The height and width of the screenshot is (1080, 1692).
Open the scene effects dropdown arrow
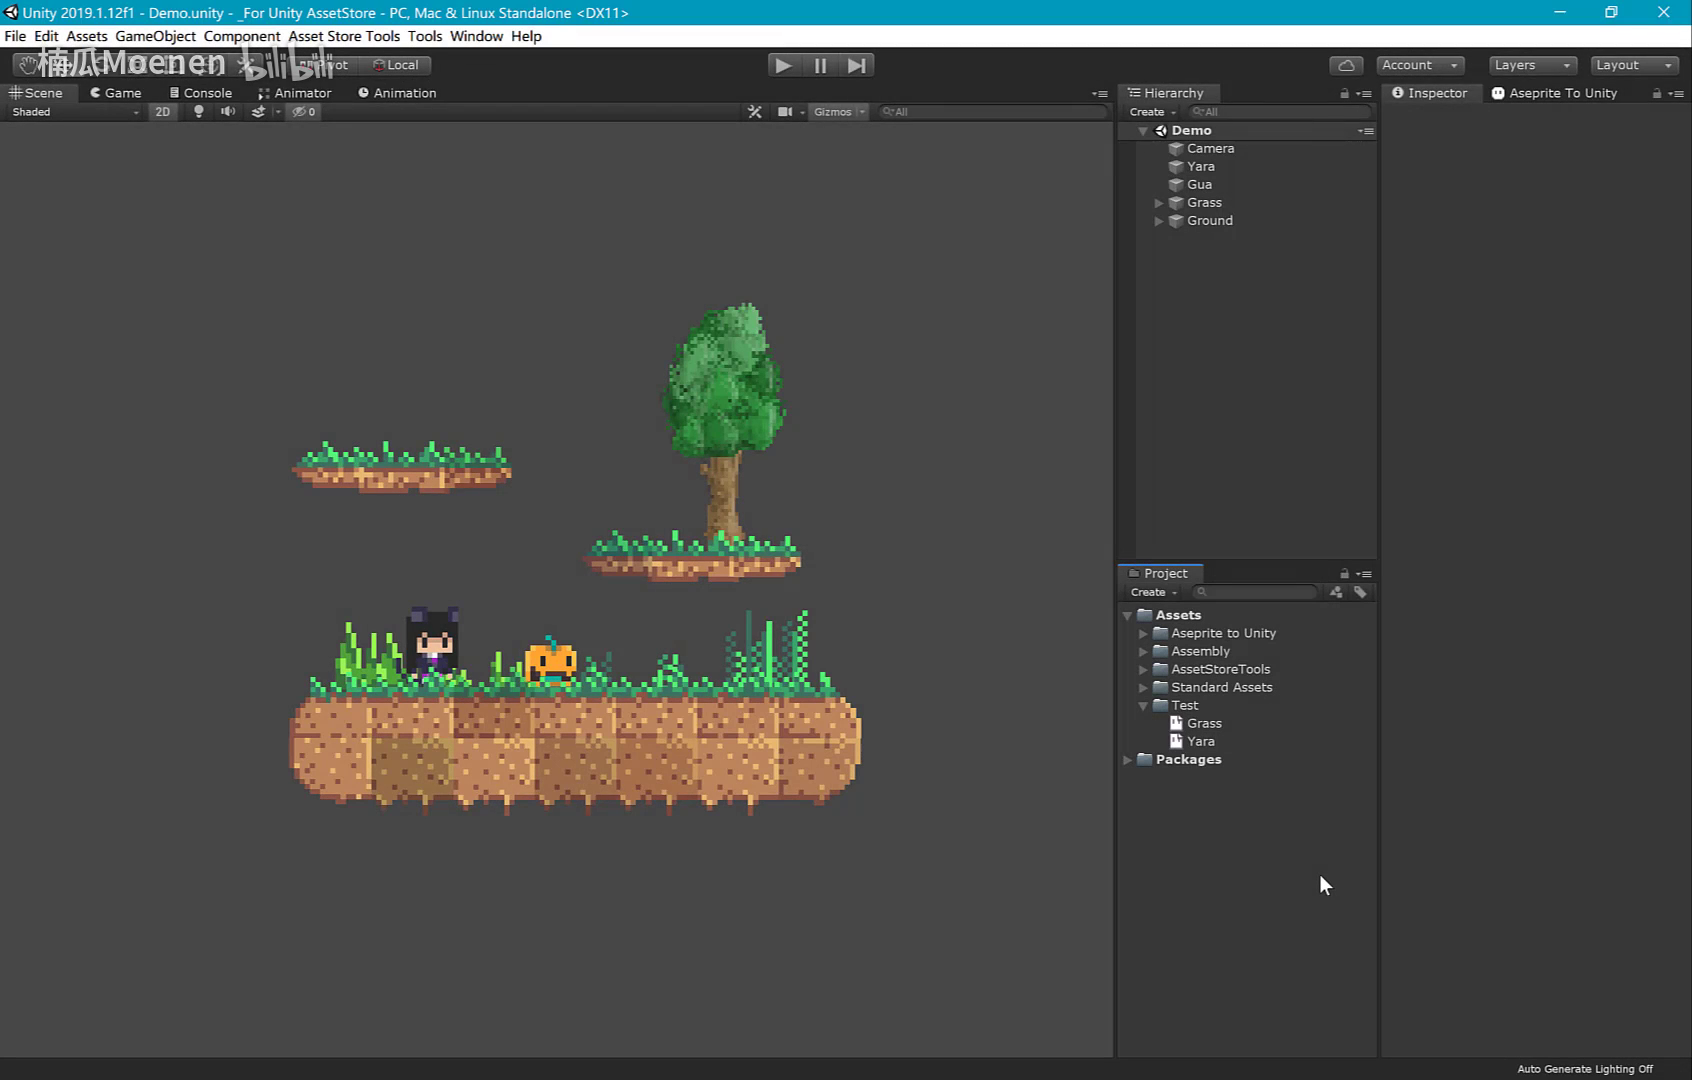click(277, 112)
